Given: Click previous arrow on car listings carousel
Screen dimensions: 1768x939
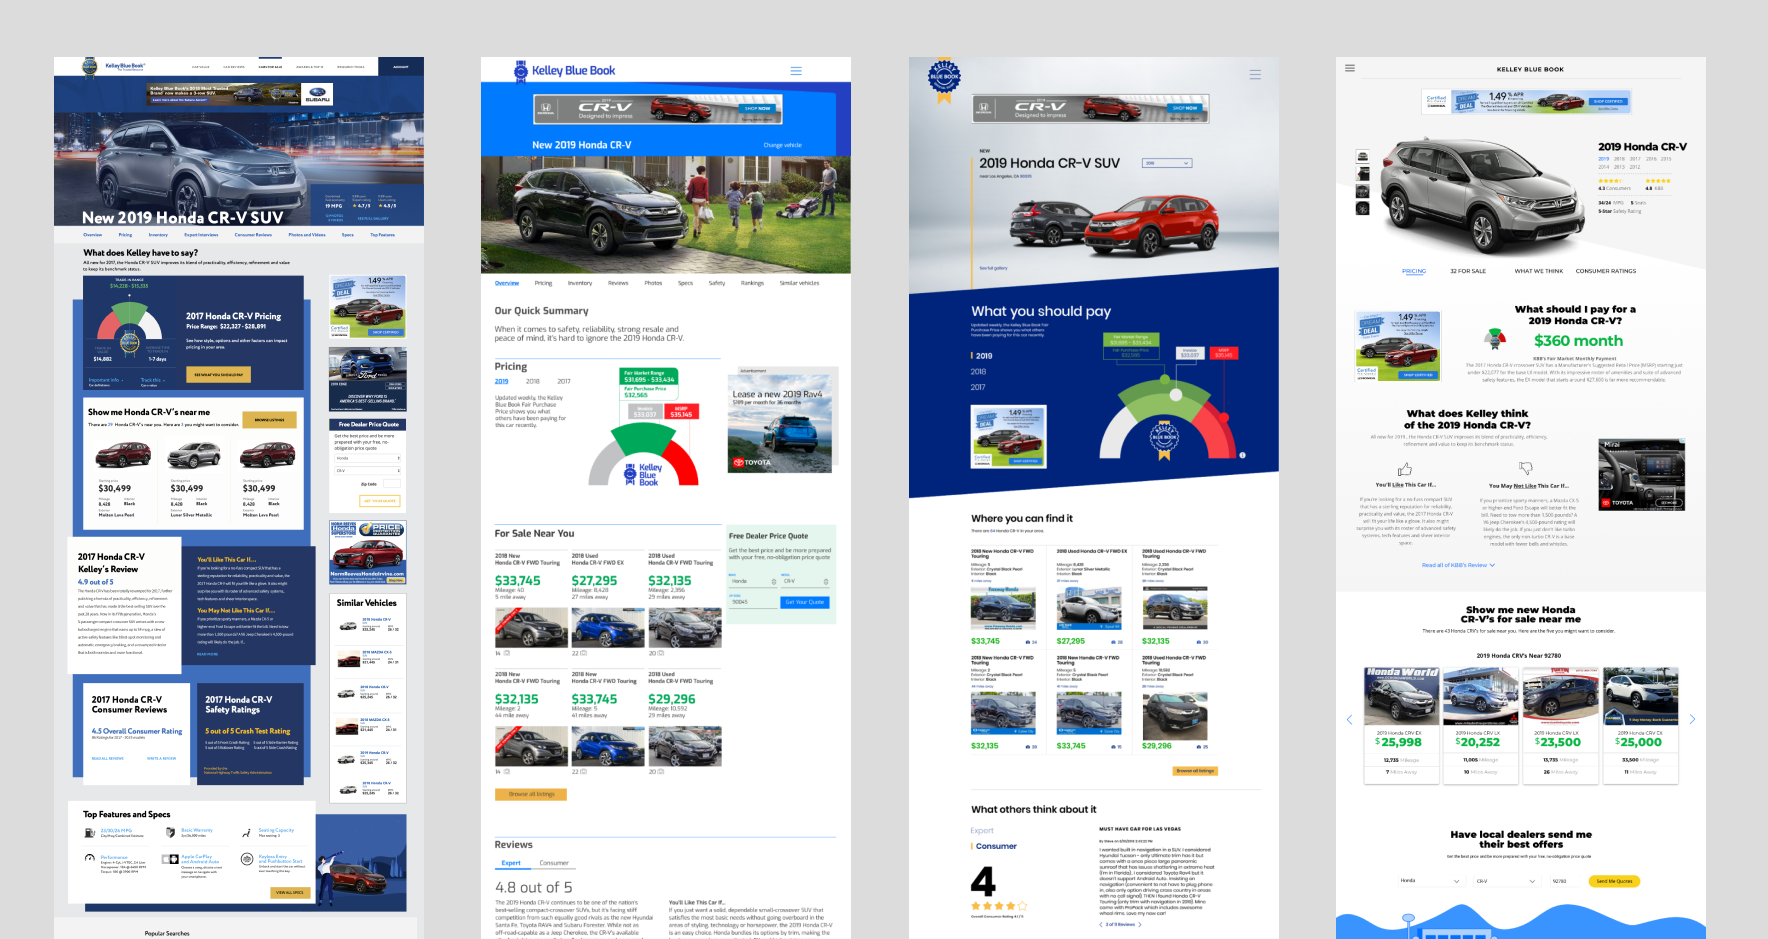Looking at the screenshot, I should 1349,719.
